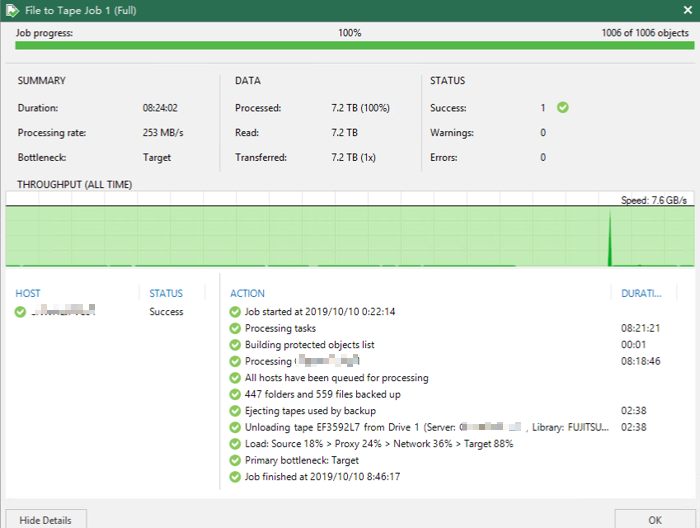Click the Hide Details button
This screenshot has height=528, width=700.
point(46,520)
